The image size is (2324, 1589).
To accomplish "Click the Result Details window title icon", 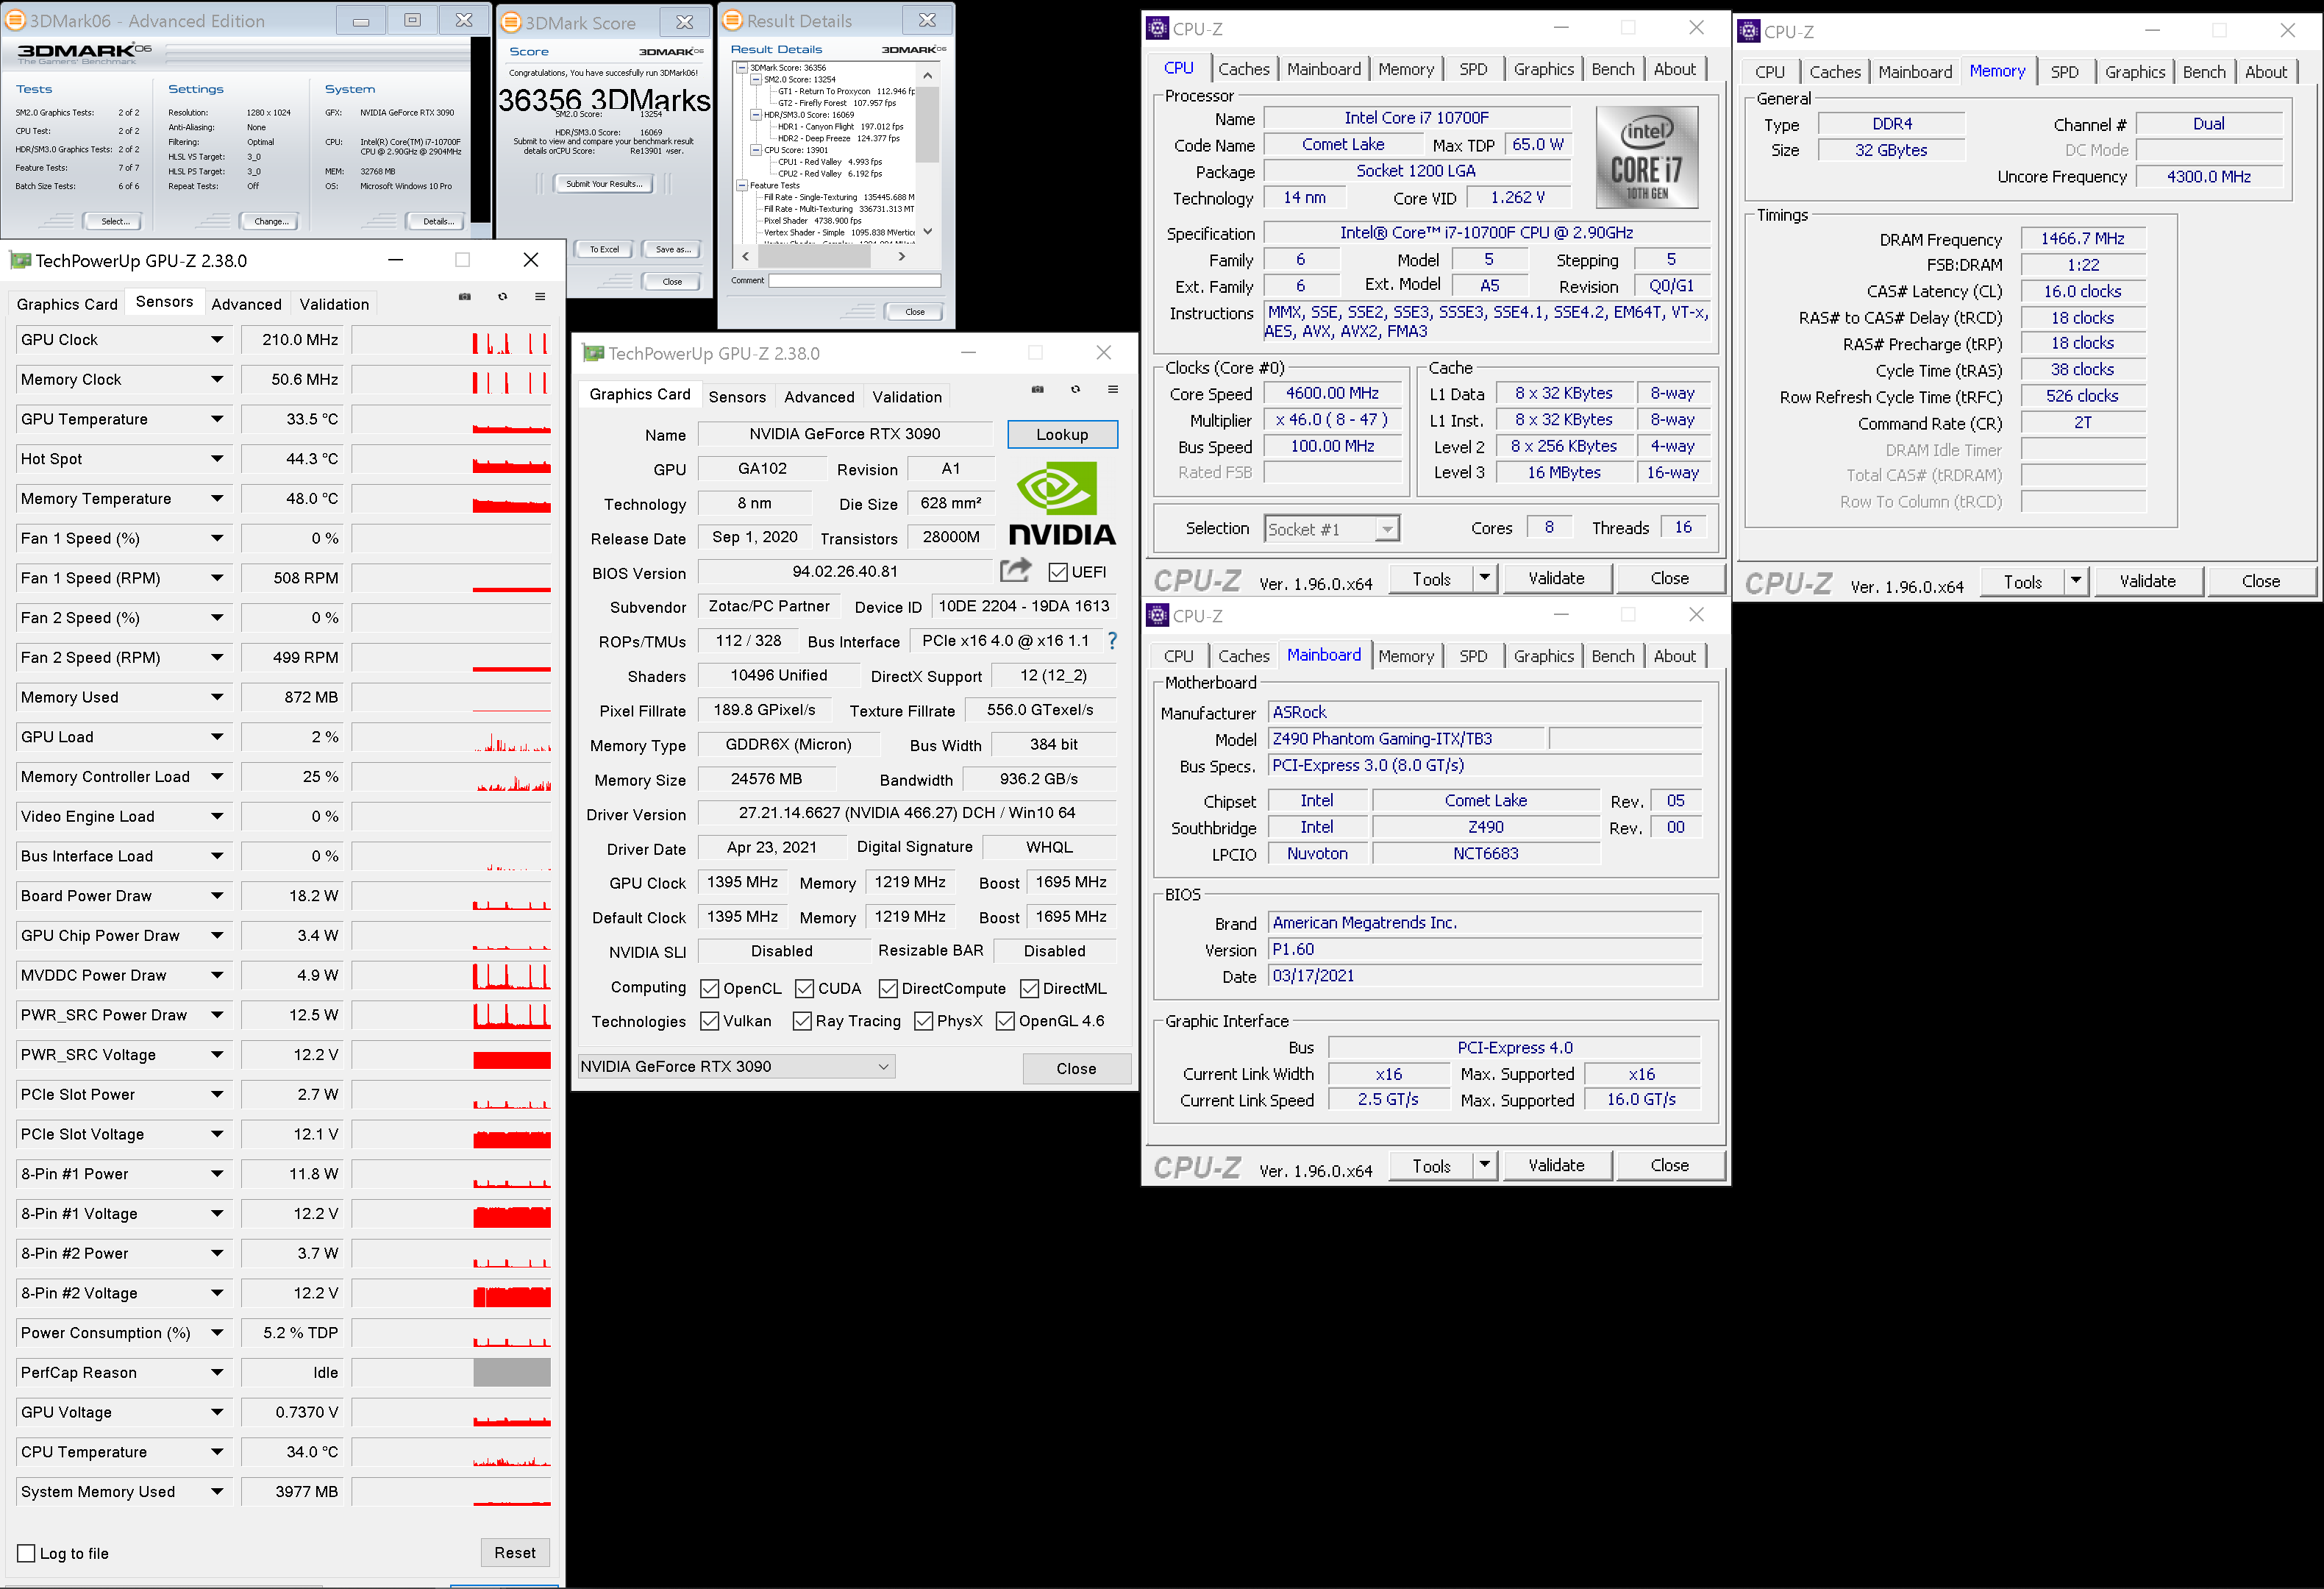I will [733, 20].
